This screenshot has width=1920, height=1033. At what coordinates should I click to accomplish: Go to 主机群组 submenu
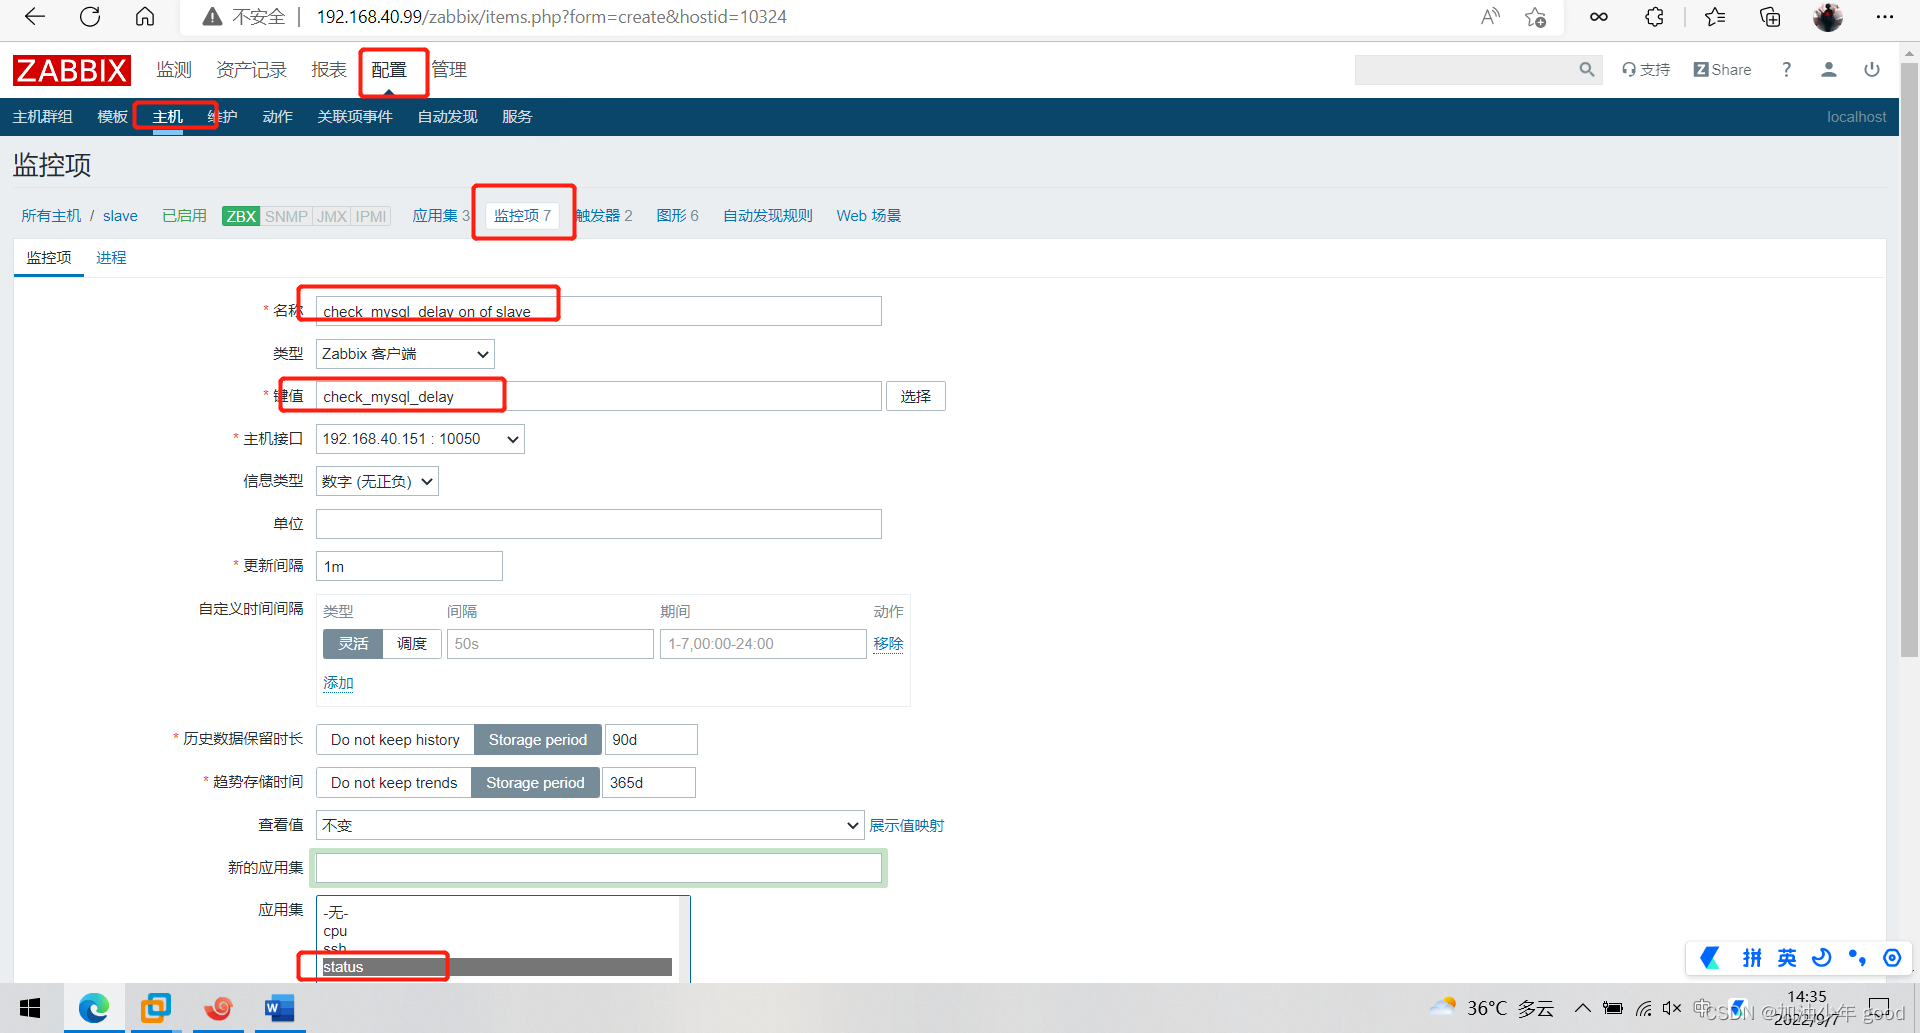42,117
